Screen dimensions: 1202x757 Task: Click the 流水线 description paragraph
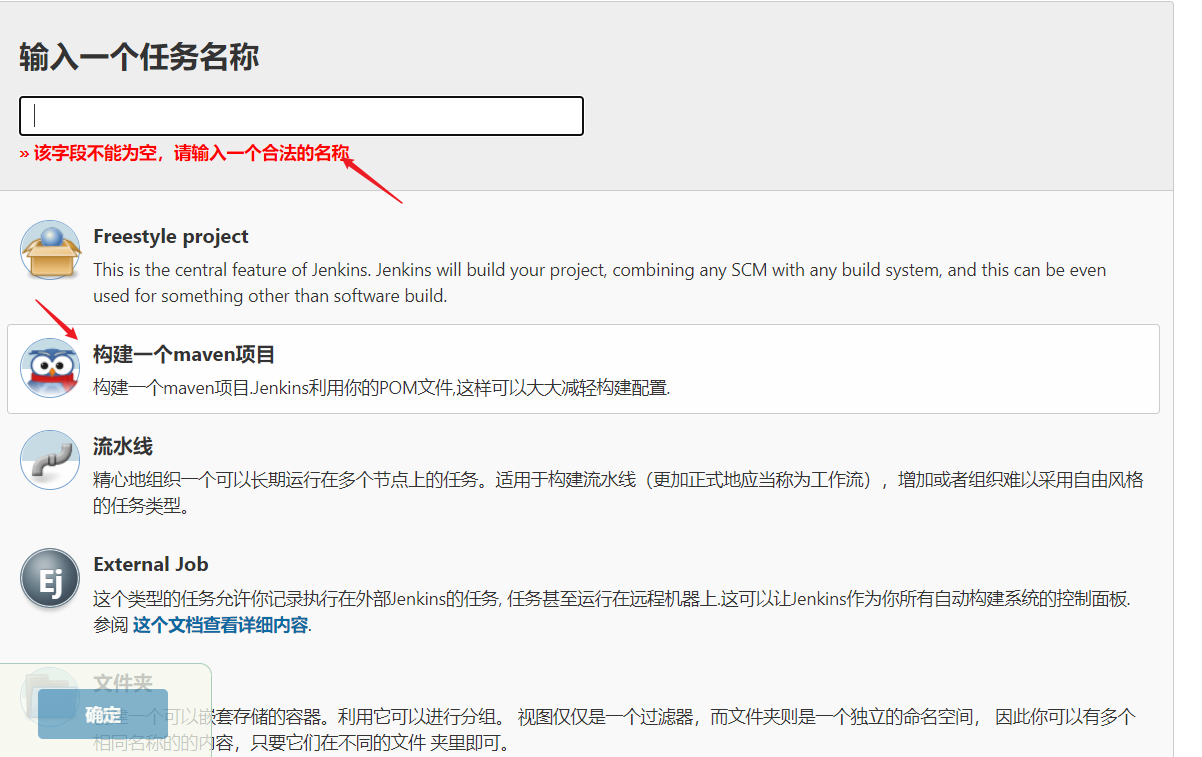[x=618, y=493]
